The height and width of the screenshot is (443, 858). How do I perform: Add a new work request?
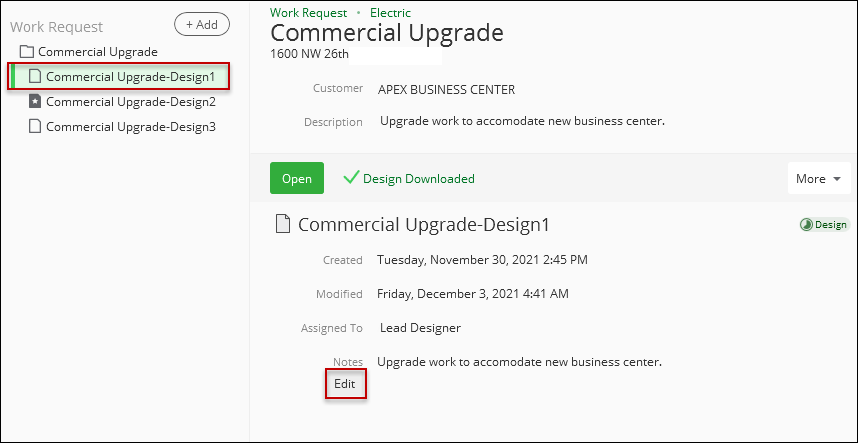(x=202, y=25)
